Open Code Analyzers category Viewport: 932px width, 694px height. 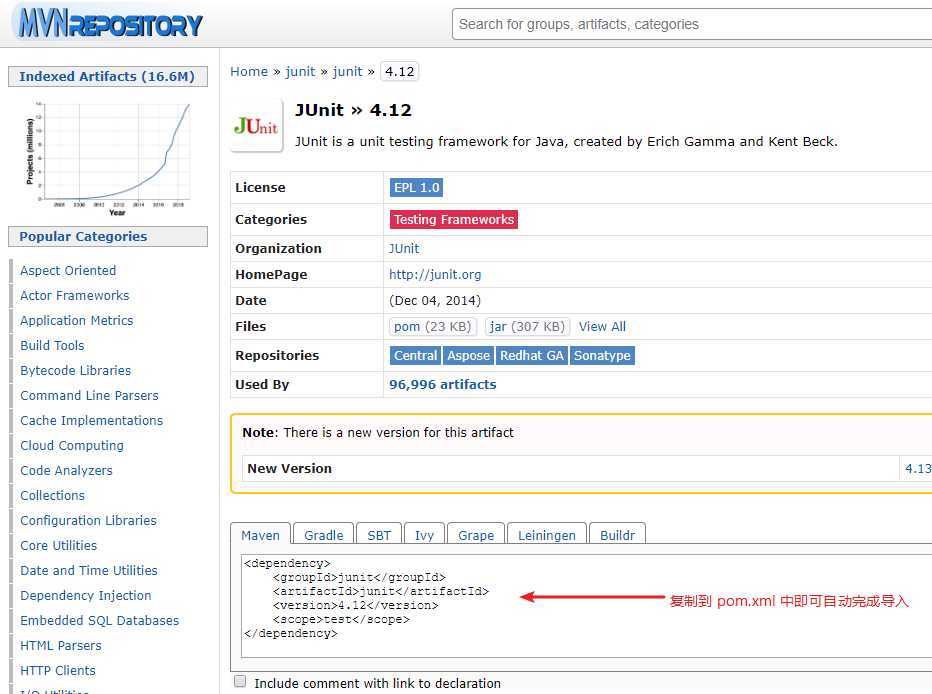[67, 470]
